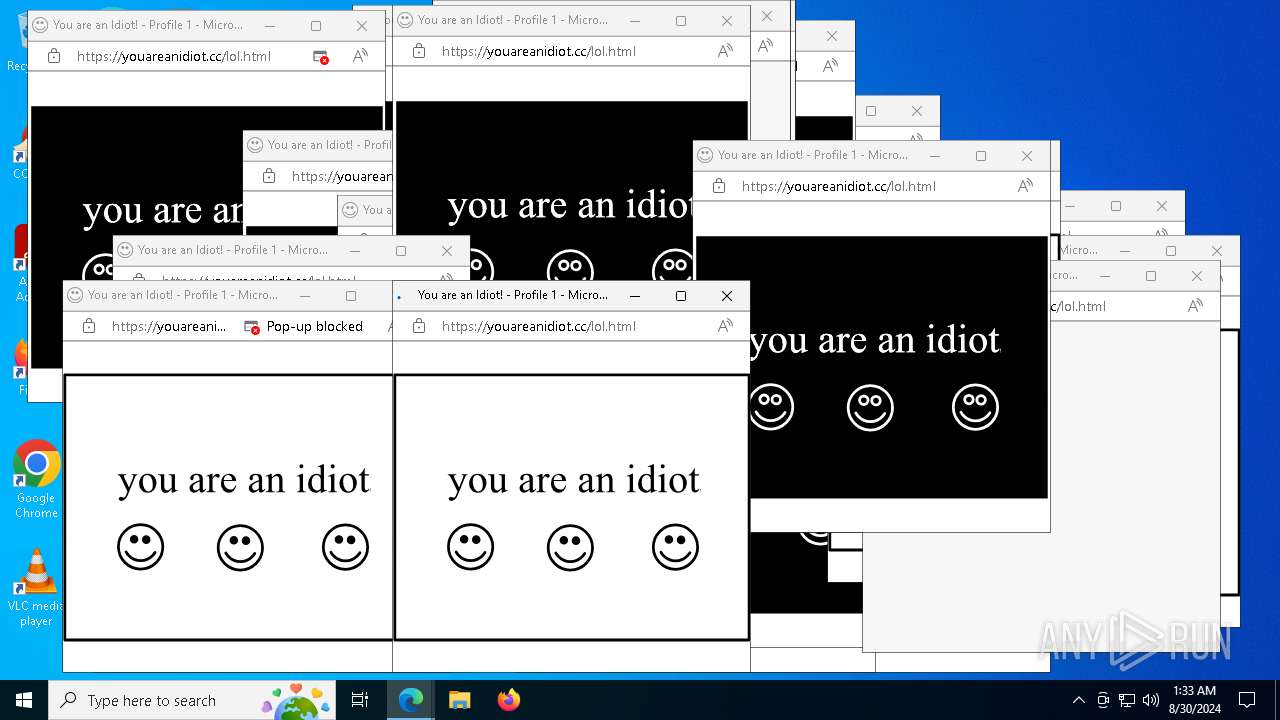Show hidden system tray icons
Screen dimensions: 1280x720
(x=1078, y=700)
